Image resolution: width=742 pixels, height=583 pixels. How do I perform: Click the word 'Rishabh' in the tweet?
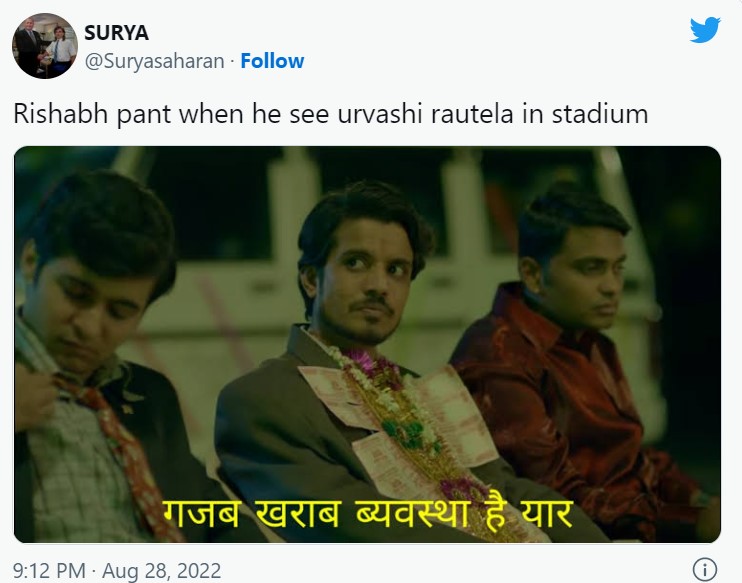click(x=61, y=114)
